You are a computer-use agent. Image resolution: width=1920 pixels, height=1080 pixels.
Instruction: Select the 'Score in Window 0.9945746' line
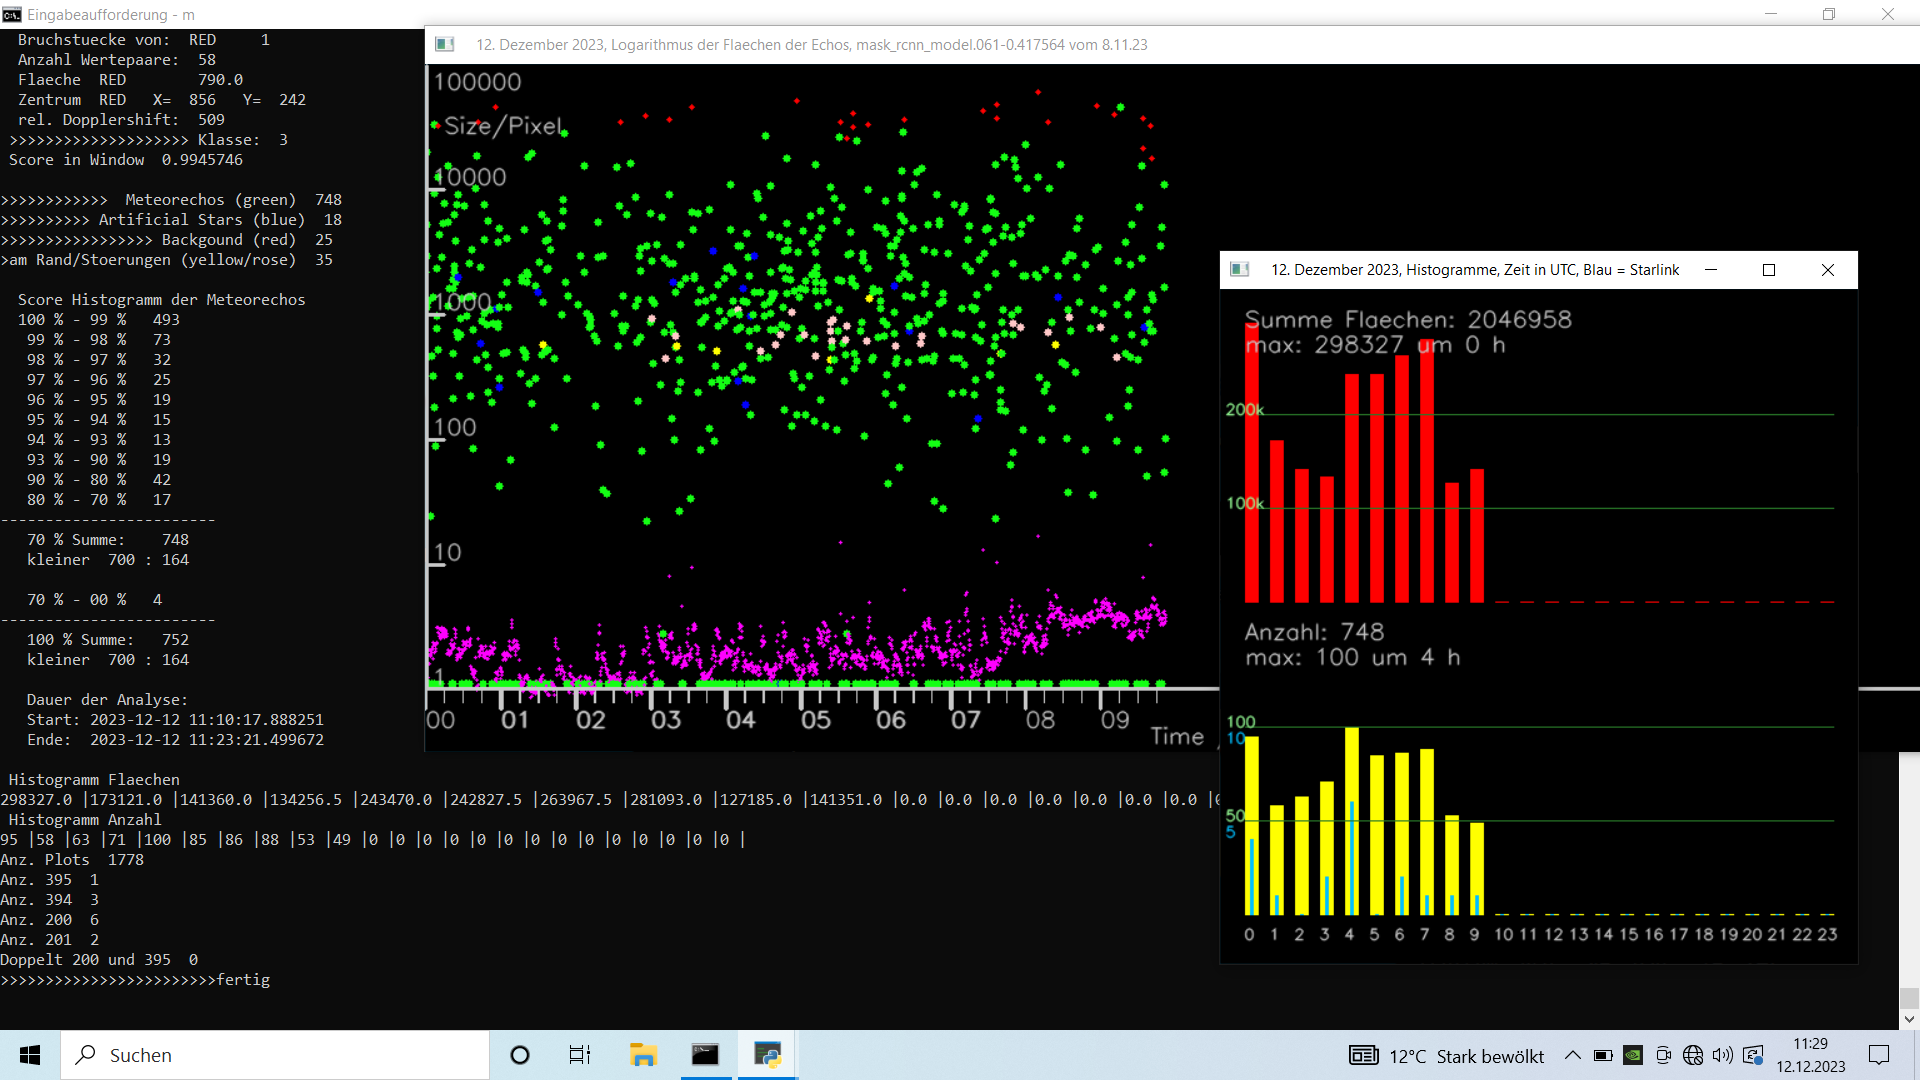click(126, 160)
